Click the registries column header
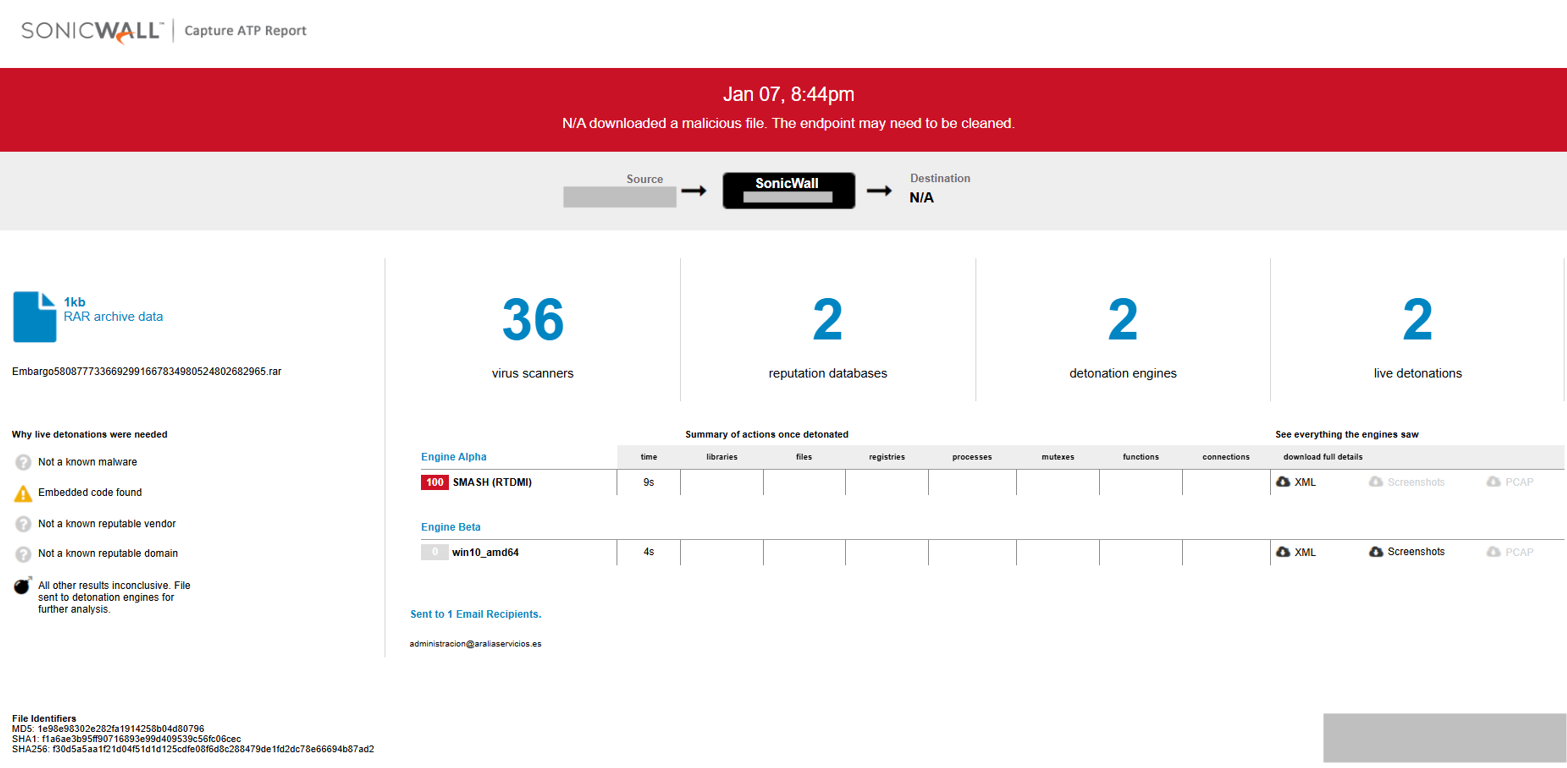 [x=886, y=457]
